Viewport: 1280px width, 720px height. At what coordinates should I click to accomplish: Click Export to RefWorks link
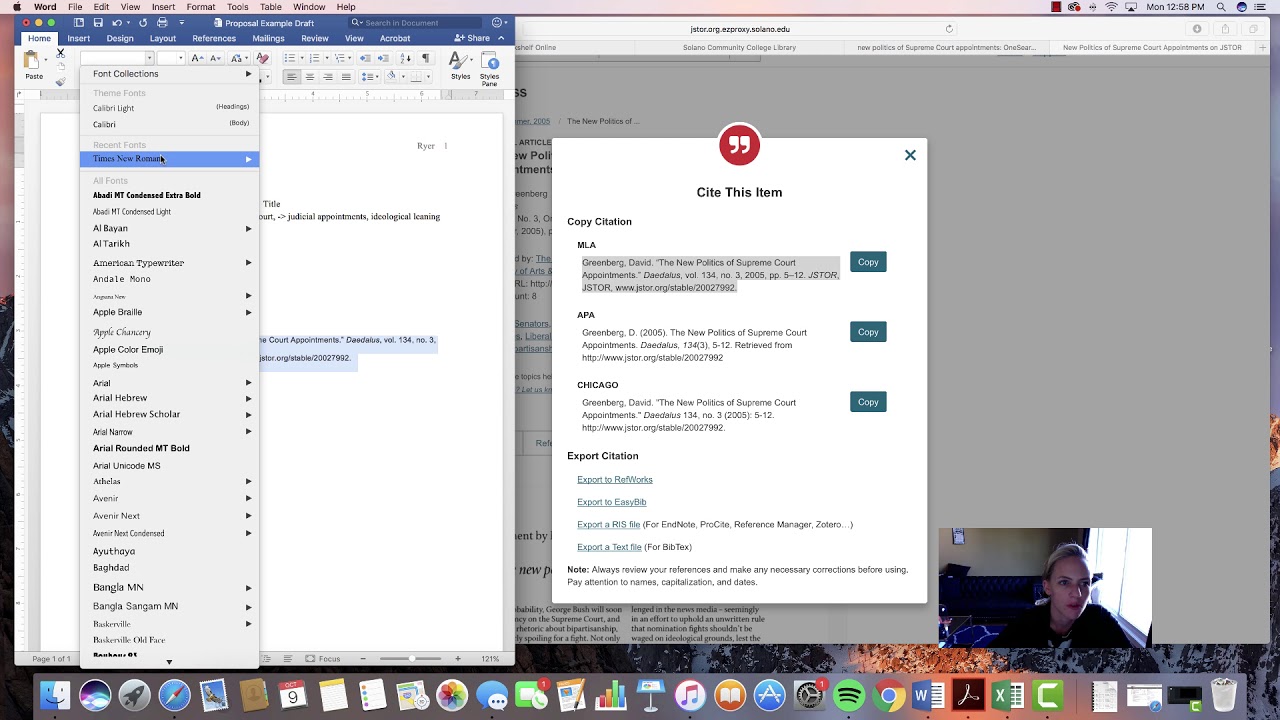(615, 480)
